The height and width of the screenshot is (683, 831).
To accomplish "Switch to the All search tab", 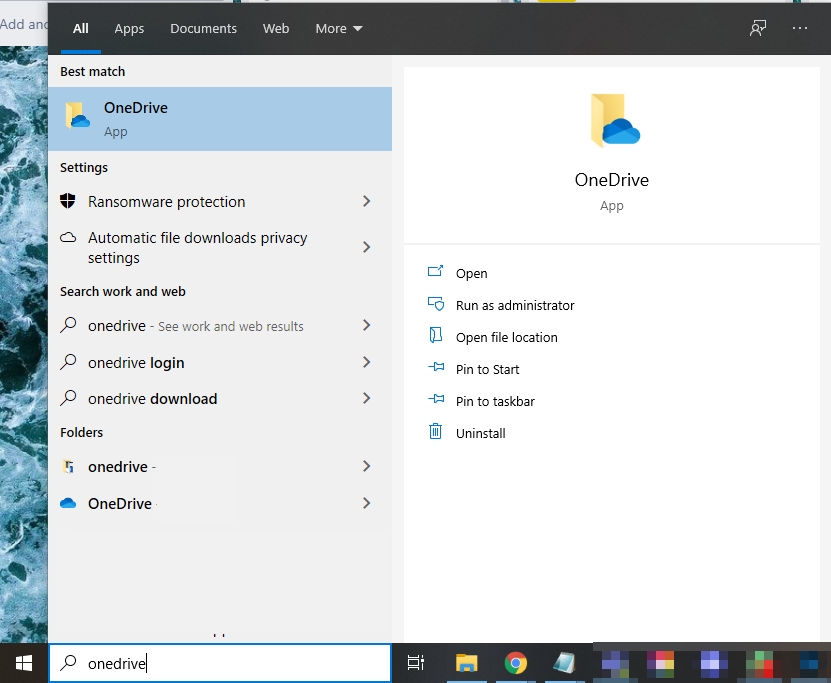I will tap(81, 29).
